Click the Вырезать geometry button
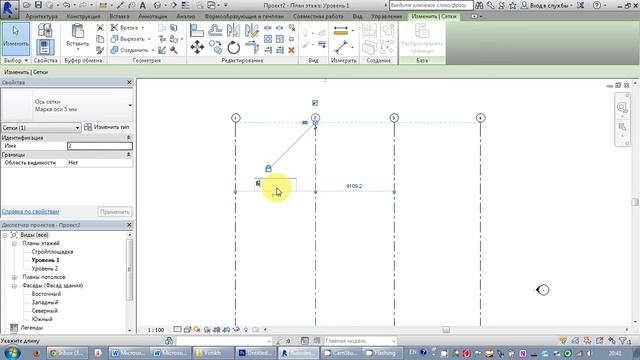 click(x=127, y=39)
